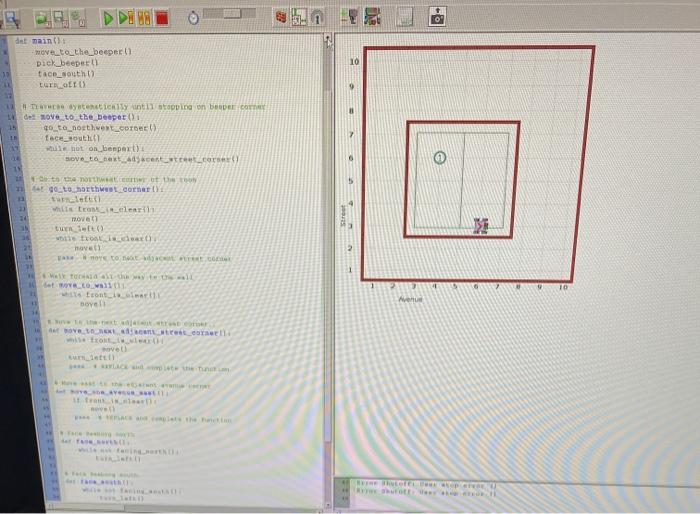
Task: Click the add or remove robot icon
Action: click(350, 17)
